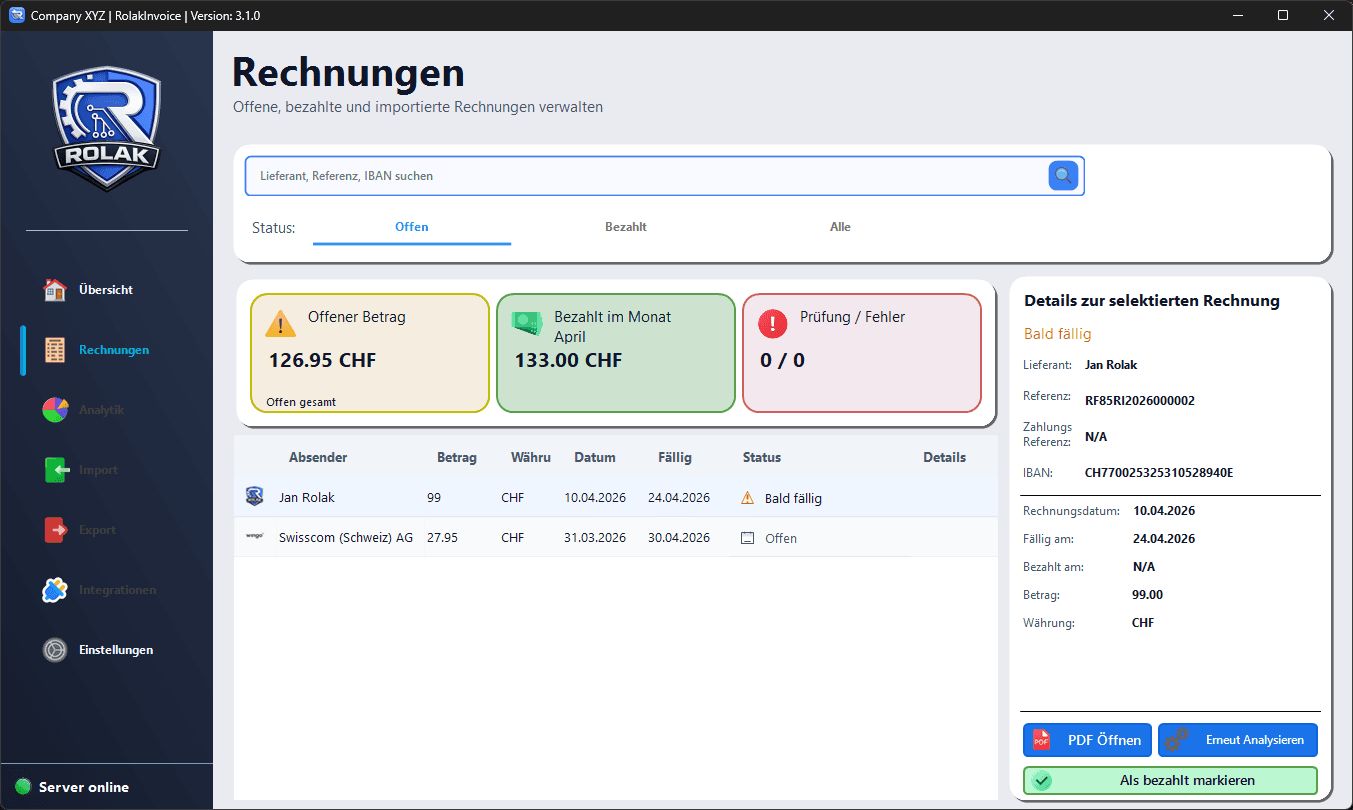Viewport: 1353px width, 810px height.
Task: Click the Analytik pie chart icon
Action: [55, 410]
